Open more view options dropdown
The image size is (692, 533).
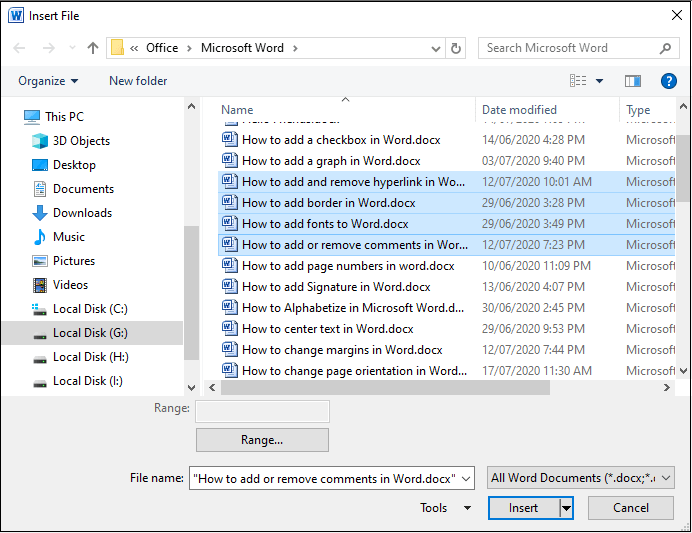click(x=599, y=81)
